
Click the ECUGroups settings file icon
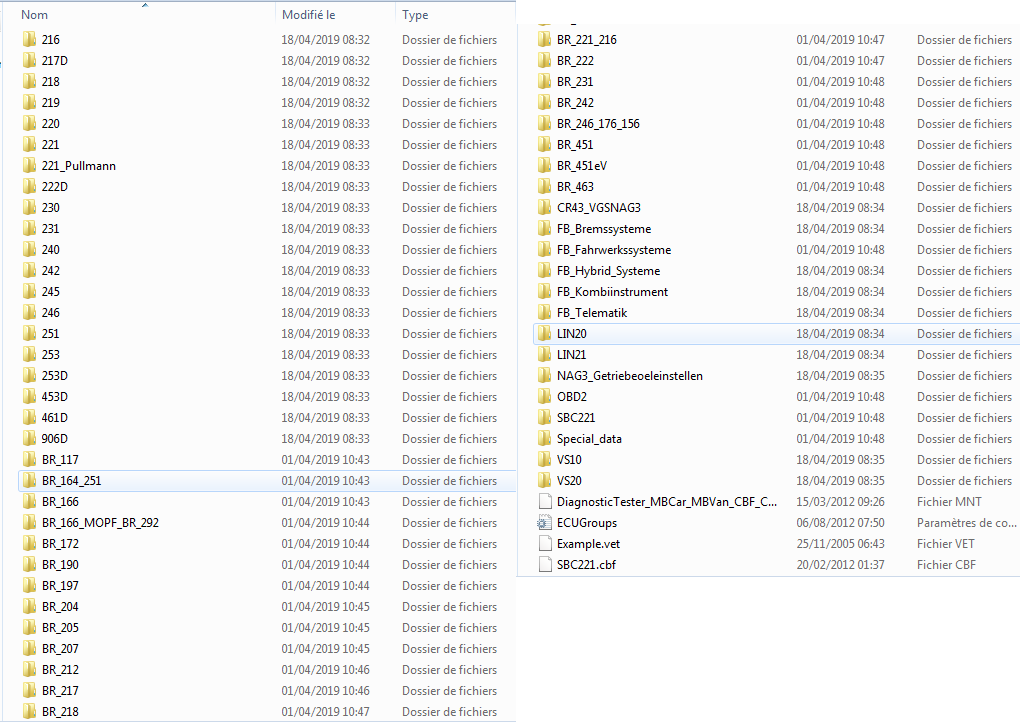point(544,523)
